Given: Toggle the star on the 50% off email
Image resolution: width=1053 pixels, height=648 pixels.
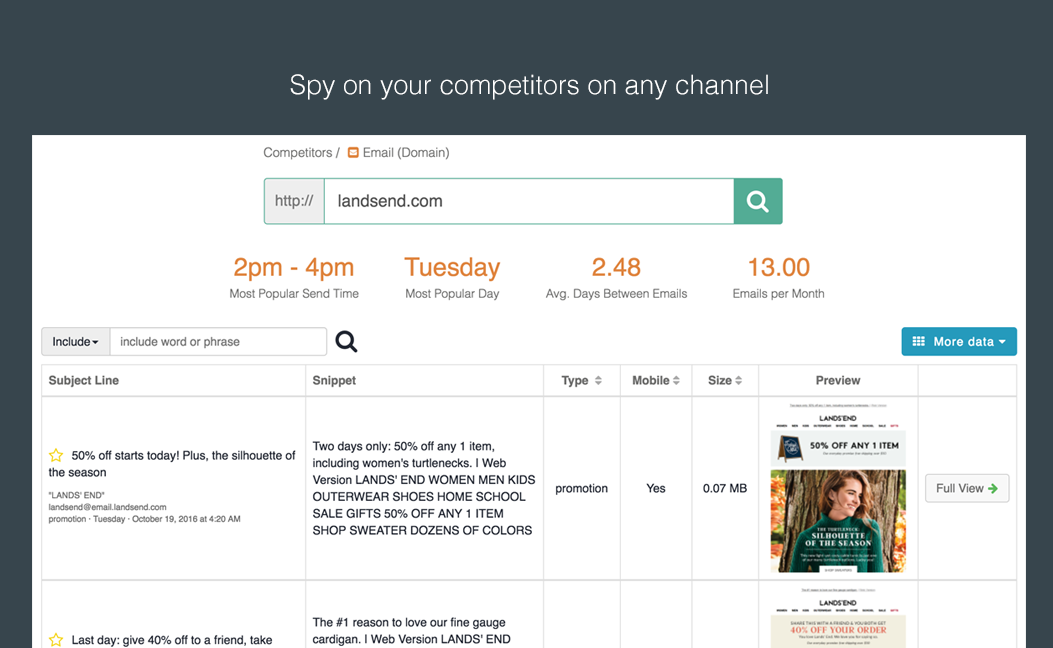Looking at the screenshot, I should tap(53, 455).
